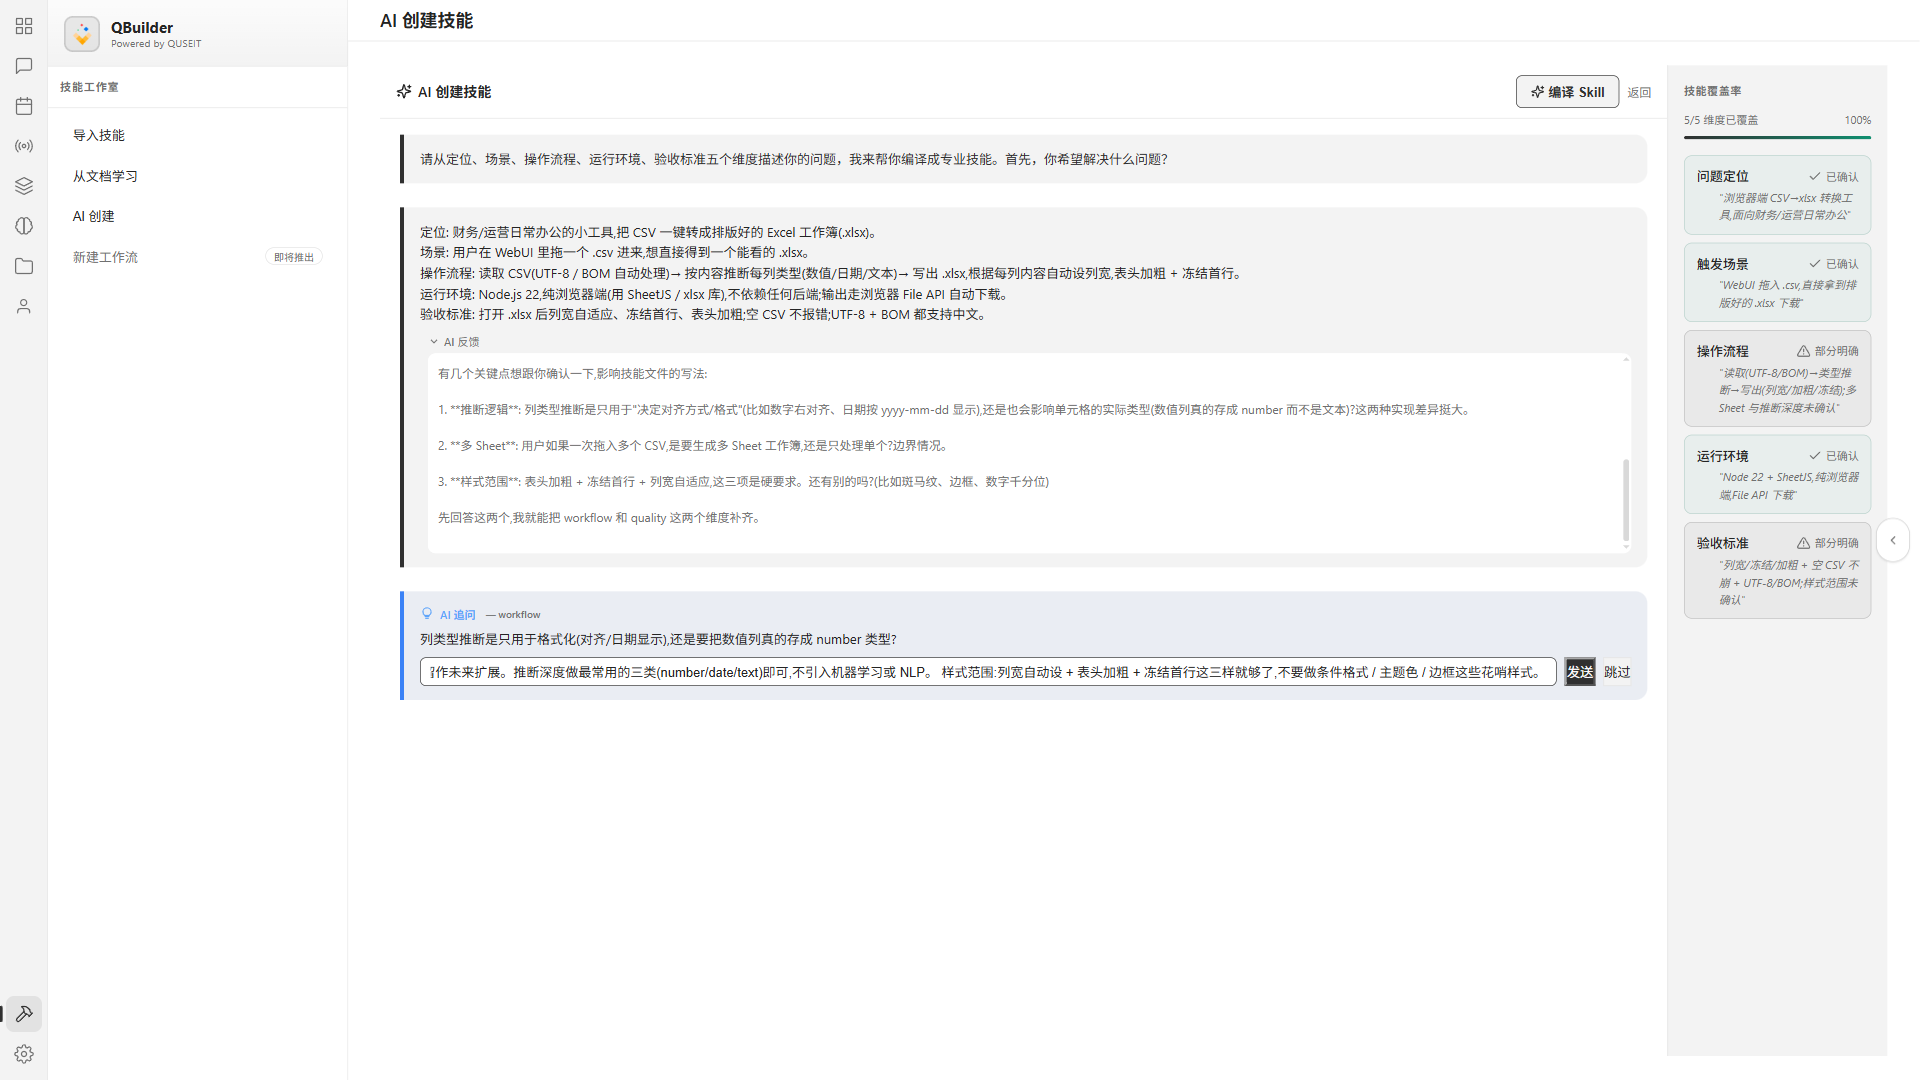Click the 100% coverage value

1858,120
